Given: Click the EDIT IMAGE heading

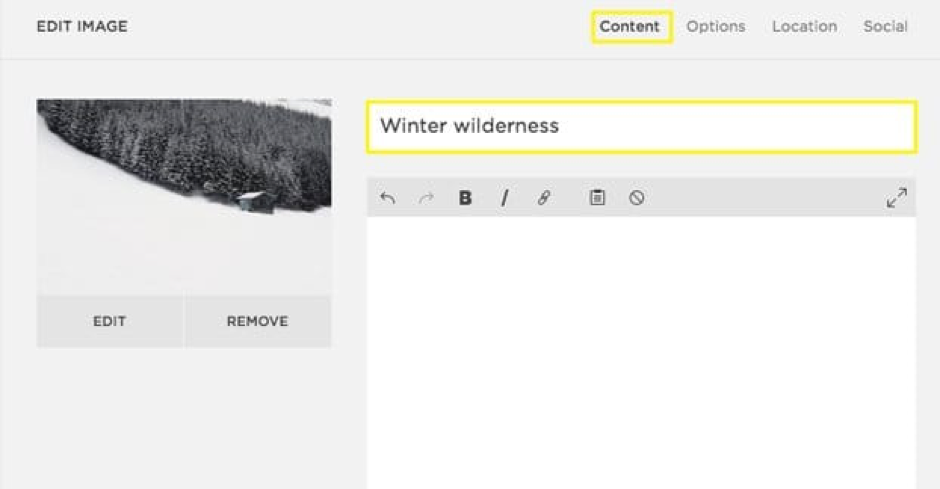Looking at the screenshot, I should 82,26.
